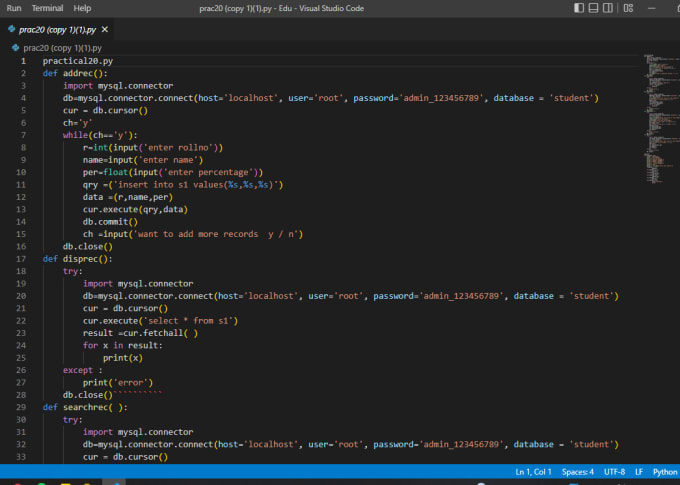The image size is (680, 485).
Task: Click 'cur.execute(qry,data)' on line 13
Action: tap(135, 210)
